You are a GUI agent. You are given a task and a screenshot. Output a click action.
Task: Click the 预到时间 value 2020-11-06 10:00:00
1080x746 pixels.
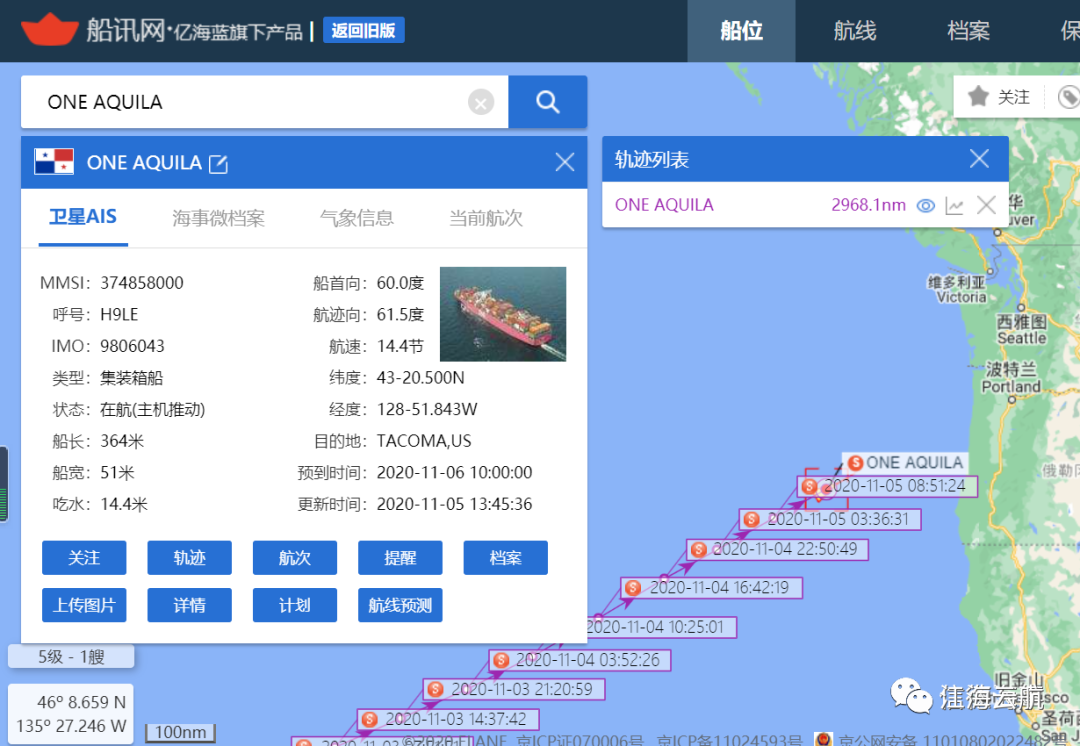point(455,473)
